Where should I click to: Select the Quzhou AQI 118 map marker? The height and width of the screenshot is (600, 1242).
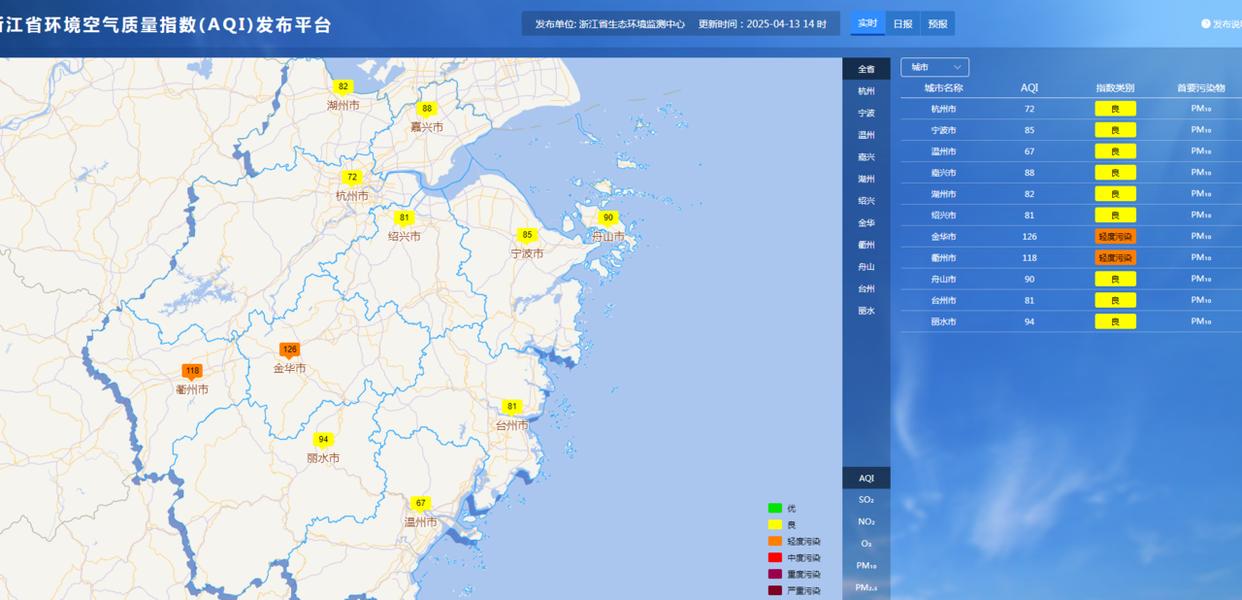click(192, 371)
